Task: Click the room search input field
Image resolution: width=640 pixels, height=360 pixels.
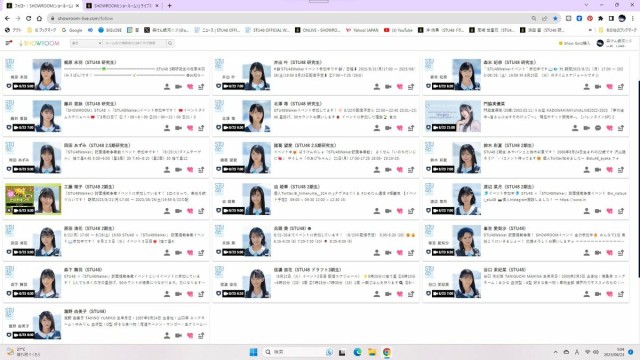Action: (135, 43)
